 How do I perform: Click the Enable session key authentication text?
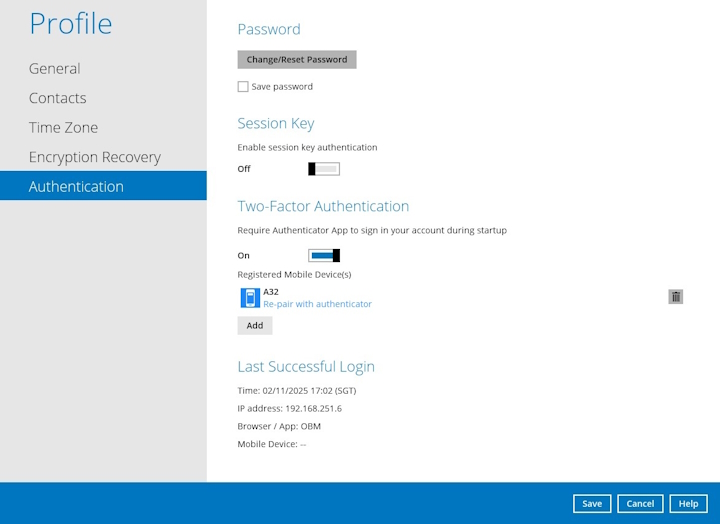click(307, 147)
